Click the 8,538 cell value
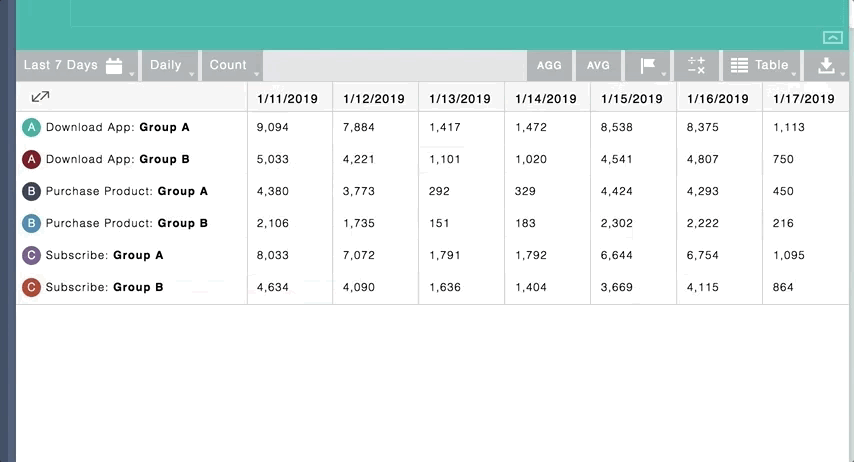 coord(617,127)
